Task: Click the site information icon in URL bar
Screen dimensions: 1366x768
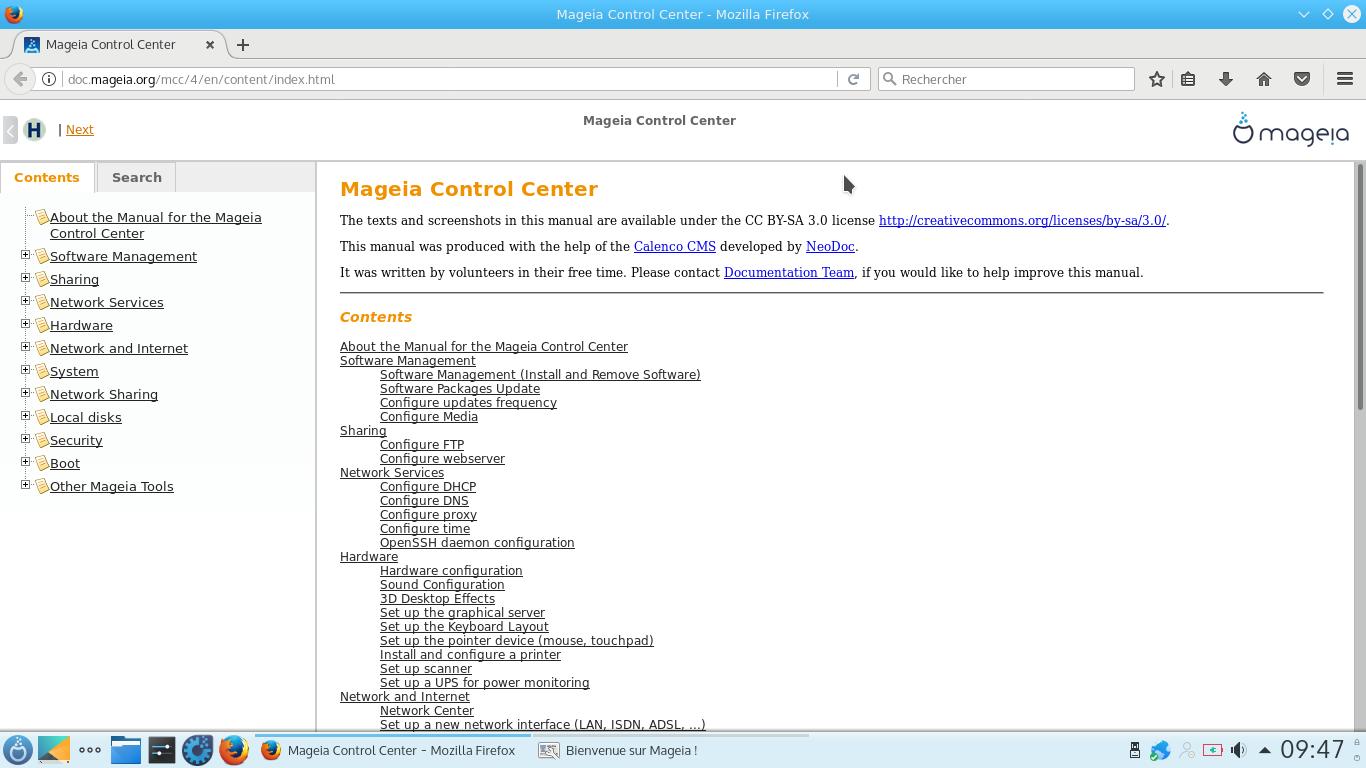Action: tap(48, 79)
